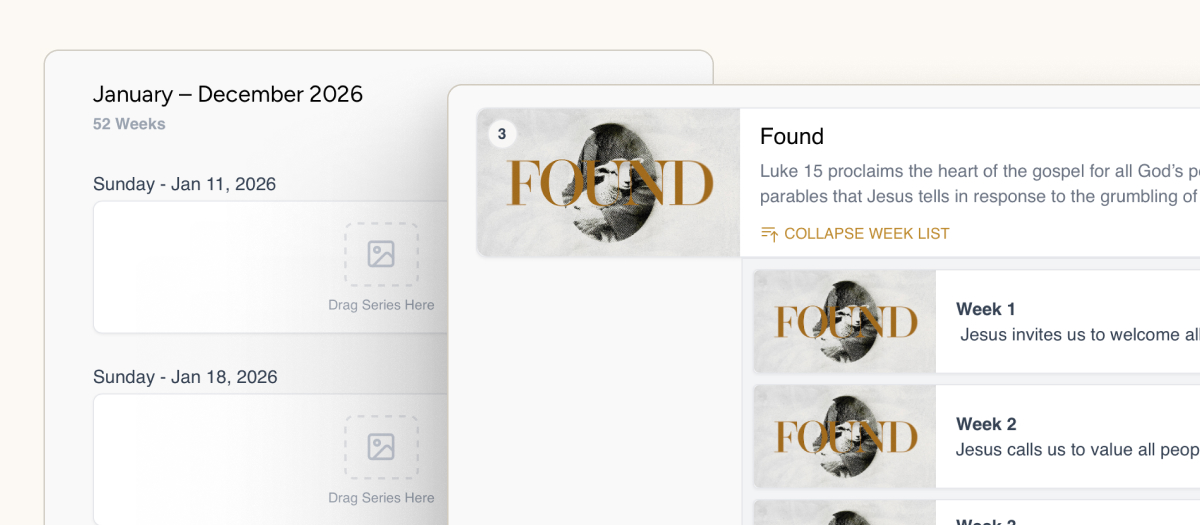Select the Week 1 Found thumbnail
The image size is (1200, 525).
845,321
